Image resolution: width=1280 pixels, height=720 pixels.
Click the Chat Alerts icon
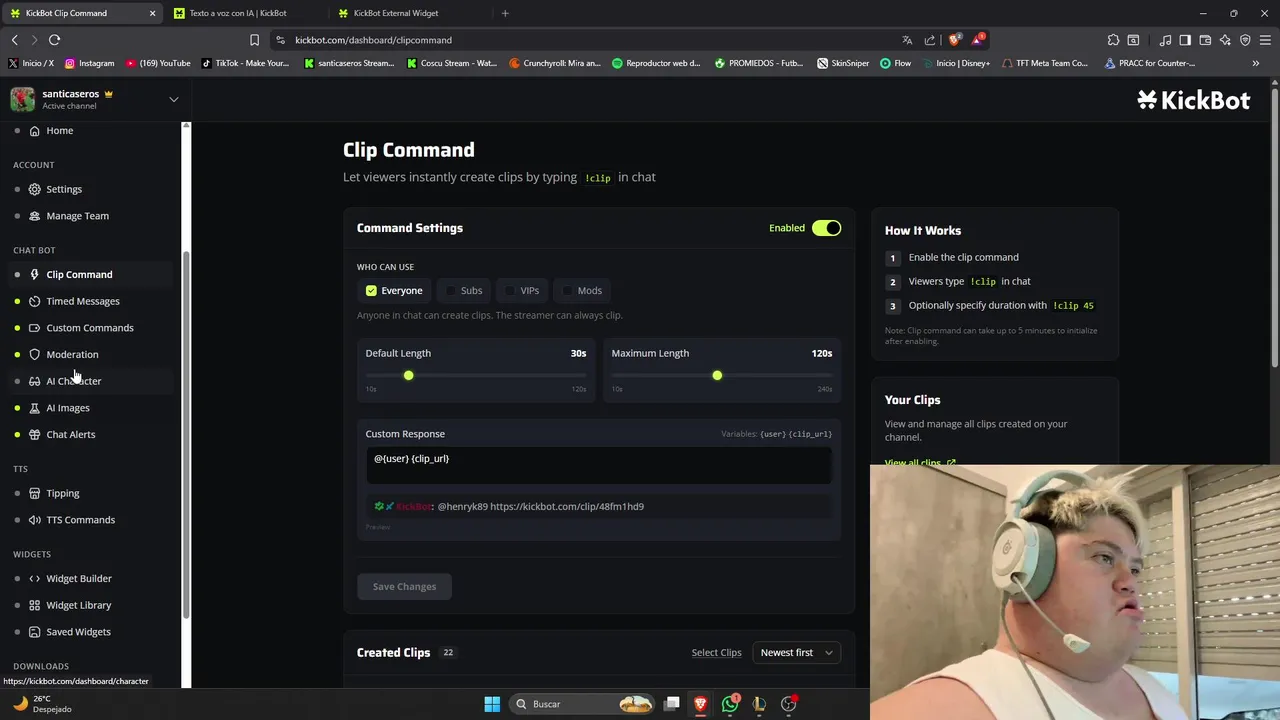pos(35,434)
